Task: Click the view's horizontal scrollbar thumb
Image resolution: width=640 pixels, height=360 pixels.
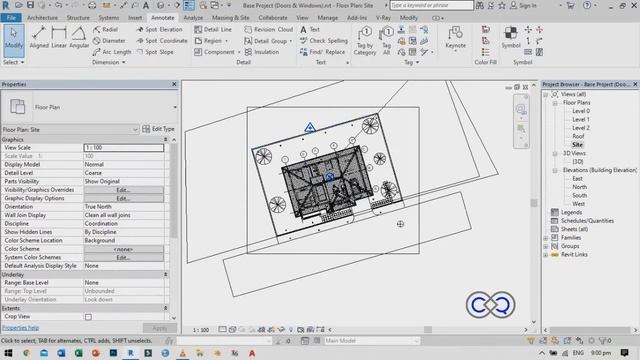Action: pyautogui.click(x=427, y=329)
